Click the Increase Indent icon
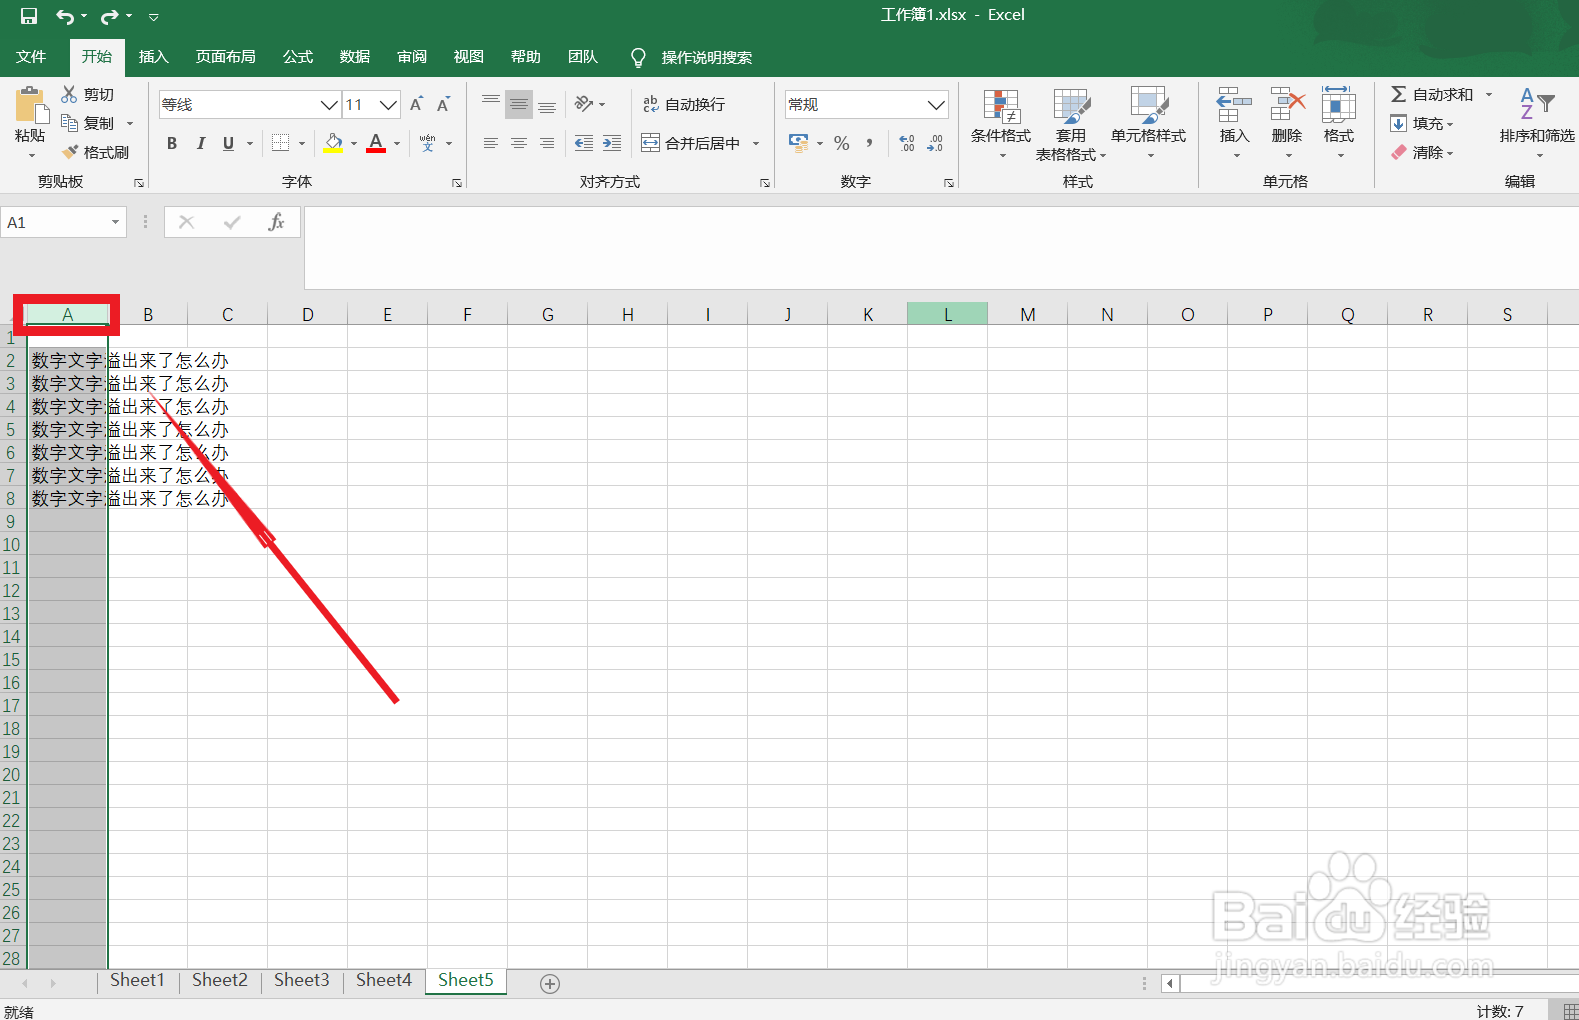Image resolution: width=1579 pixels, height=1020 pixels. click(612, 143)
